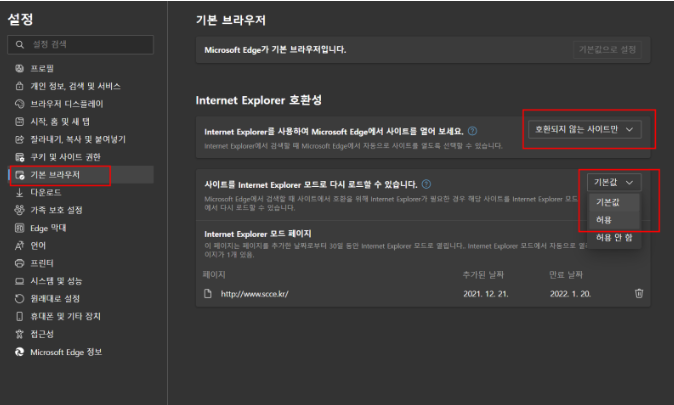Screen dimensions: 674x405
Task: Open 프린터 settings section
Action: tap(42, 263)
